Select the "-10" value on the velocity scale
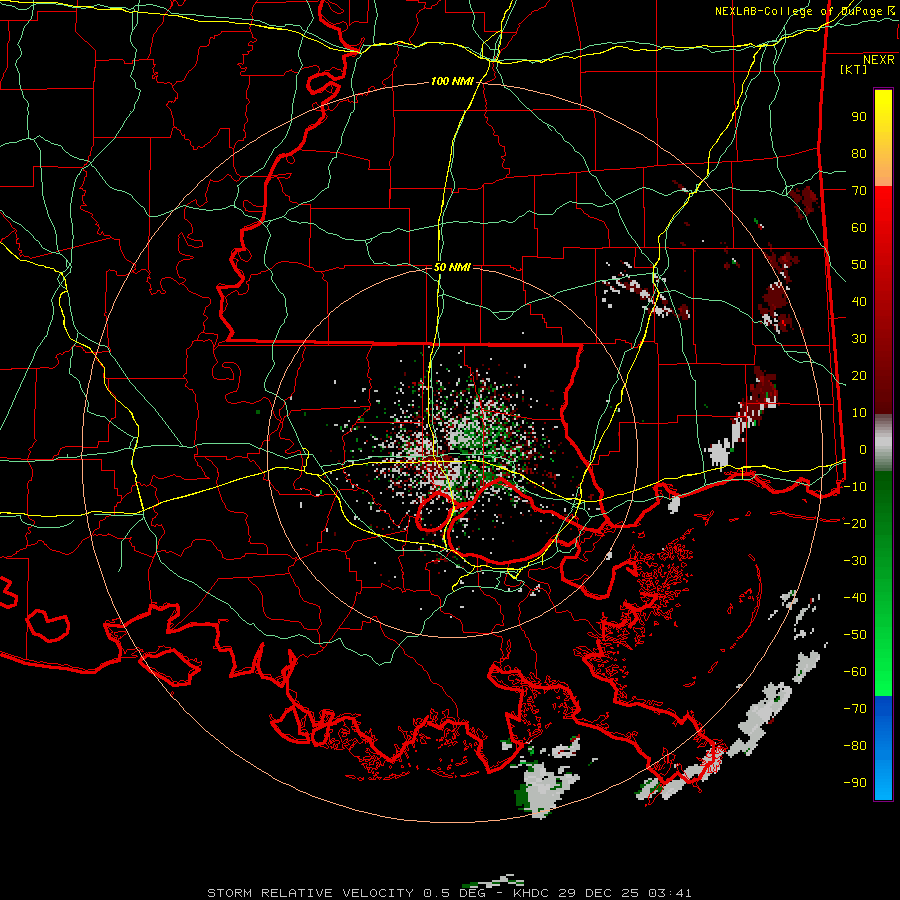900x900 pixels. pyautogui.click(x=855, y=487)
